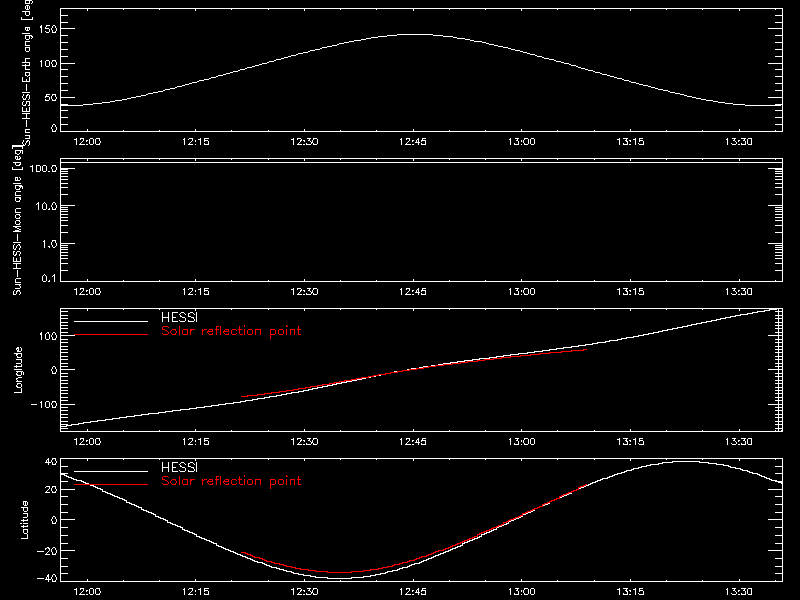The height and width of the screenshot is (600, 800).
Task: Click the -100 tick on Longitude axis
Action: 44,404
